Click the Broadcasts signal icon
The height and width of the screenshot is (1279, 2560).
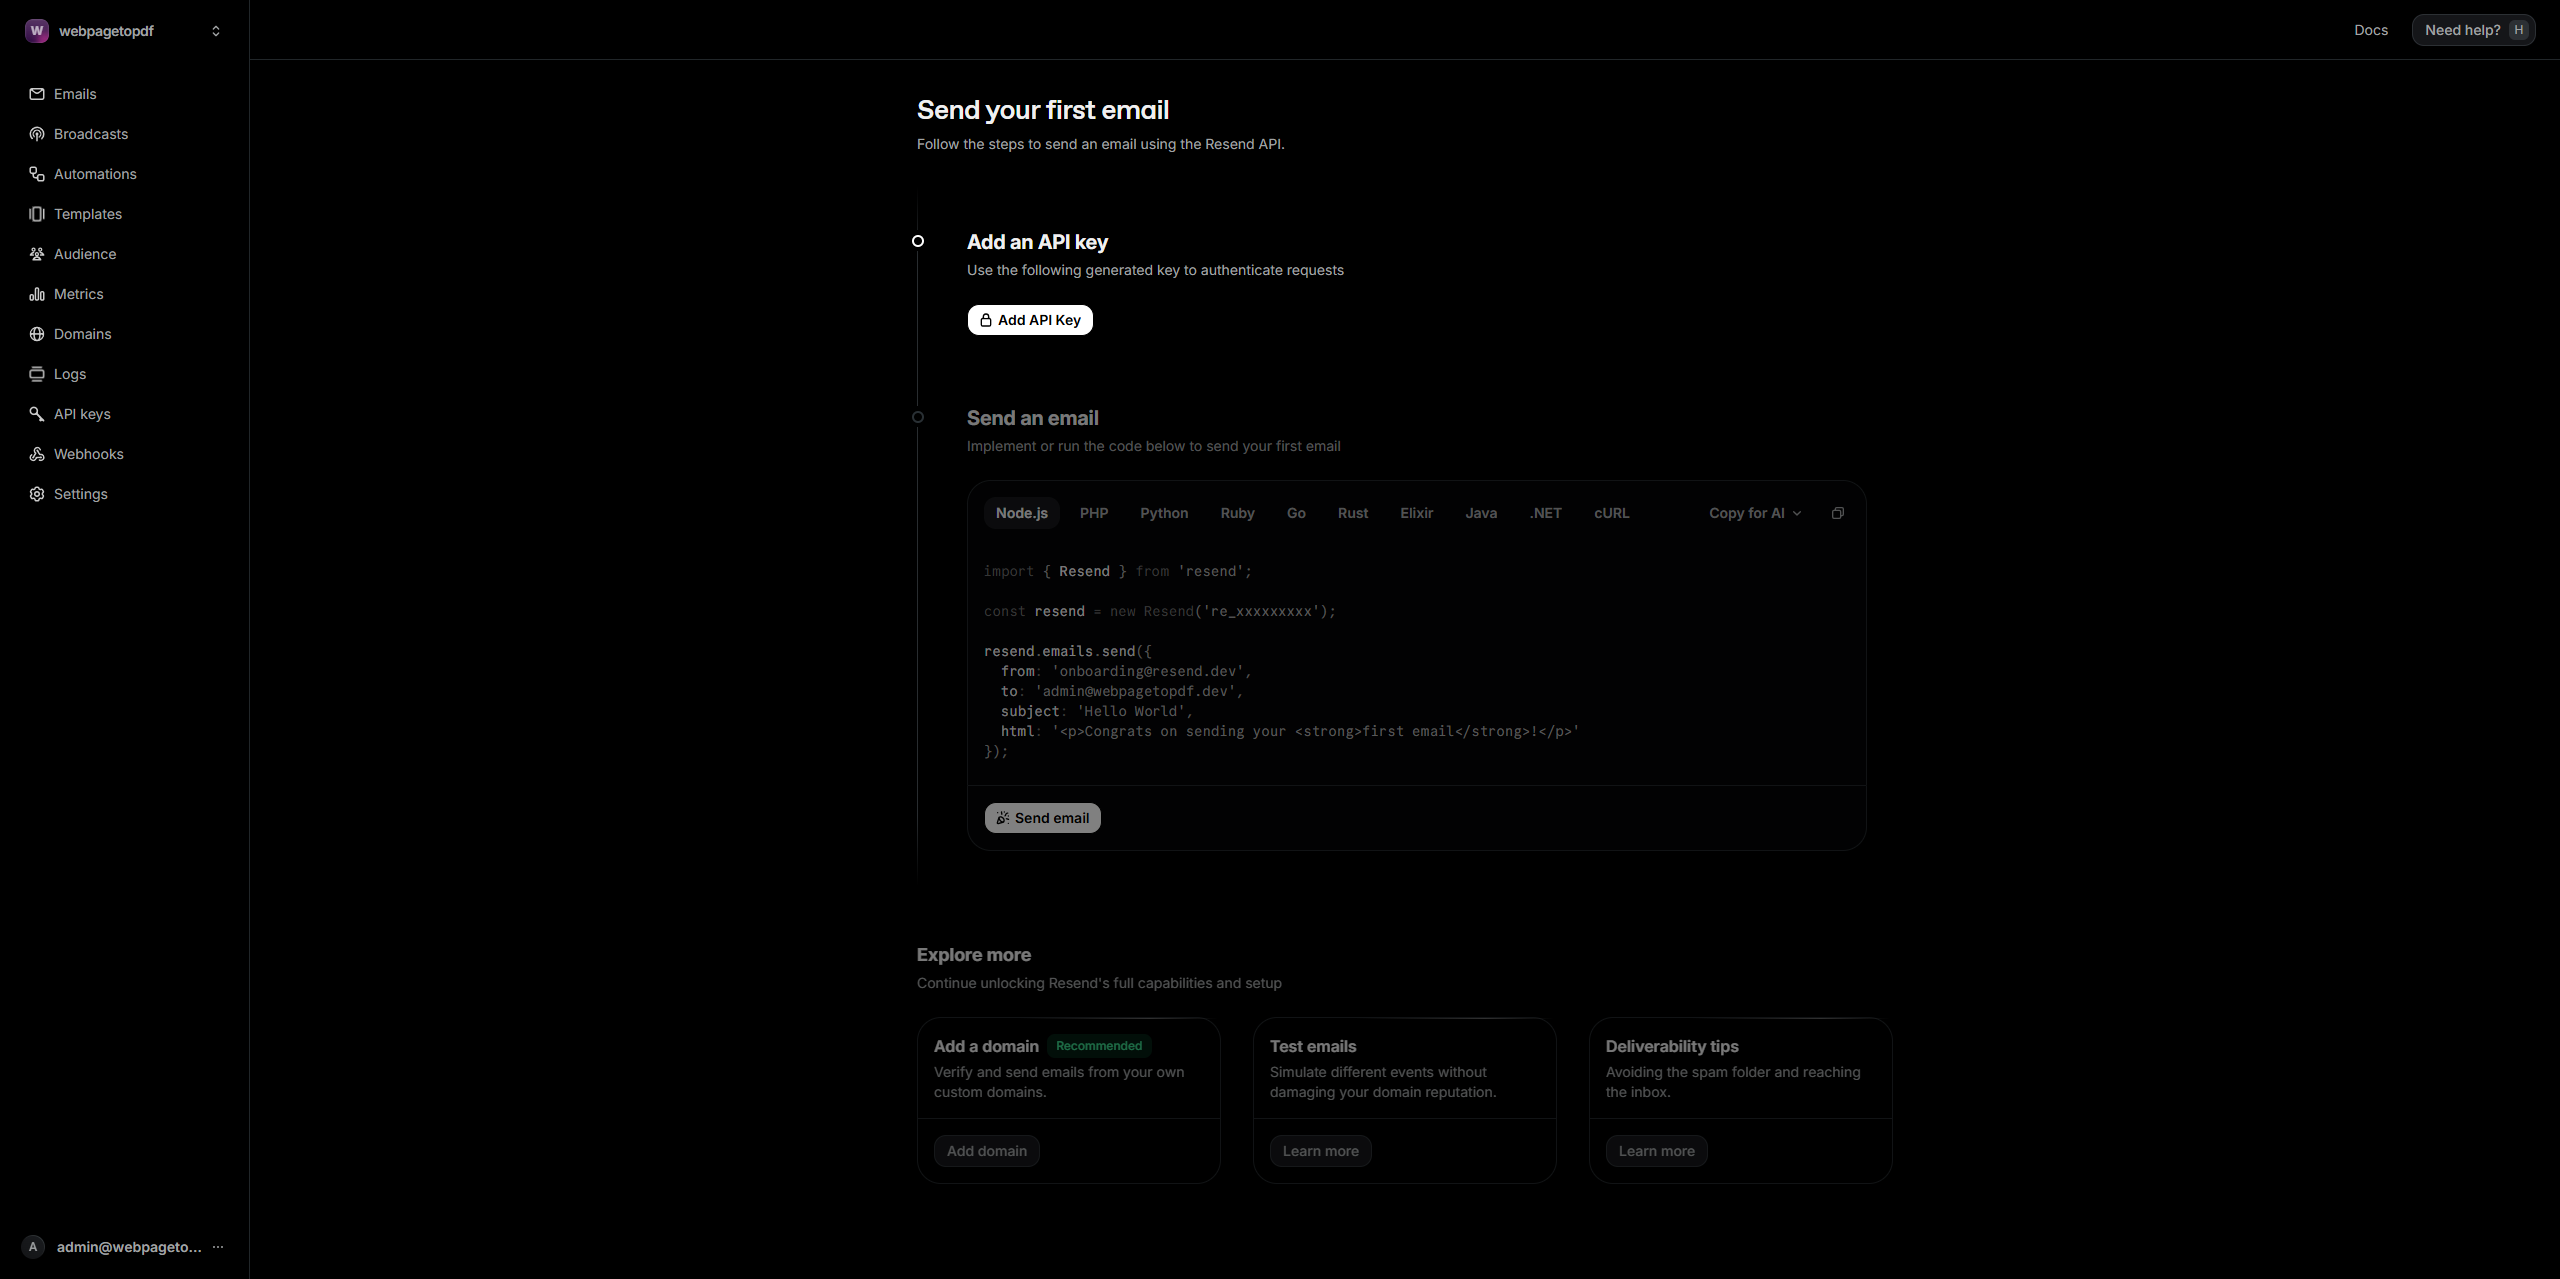click(x=37, y=134)
